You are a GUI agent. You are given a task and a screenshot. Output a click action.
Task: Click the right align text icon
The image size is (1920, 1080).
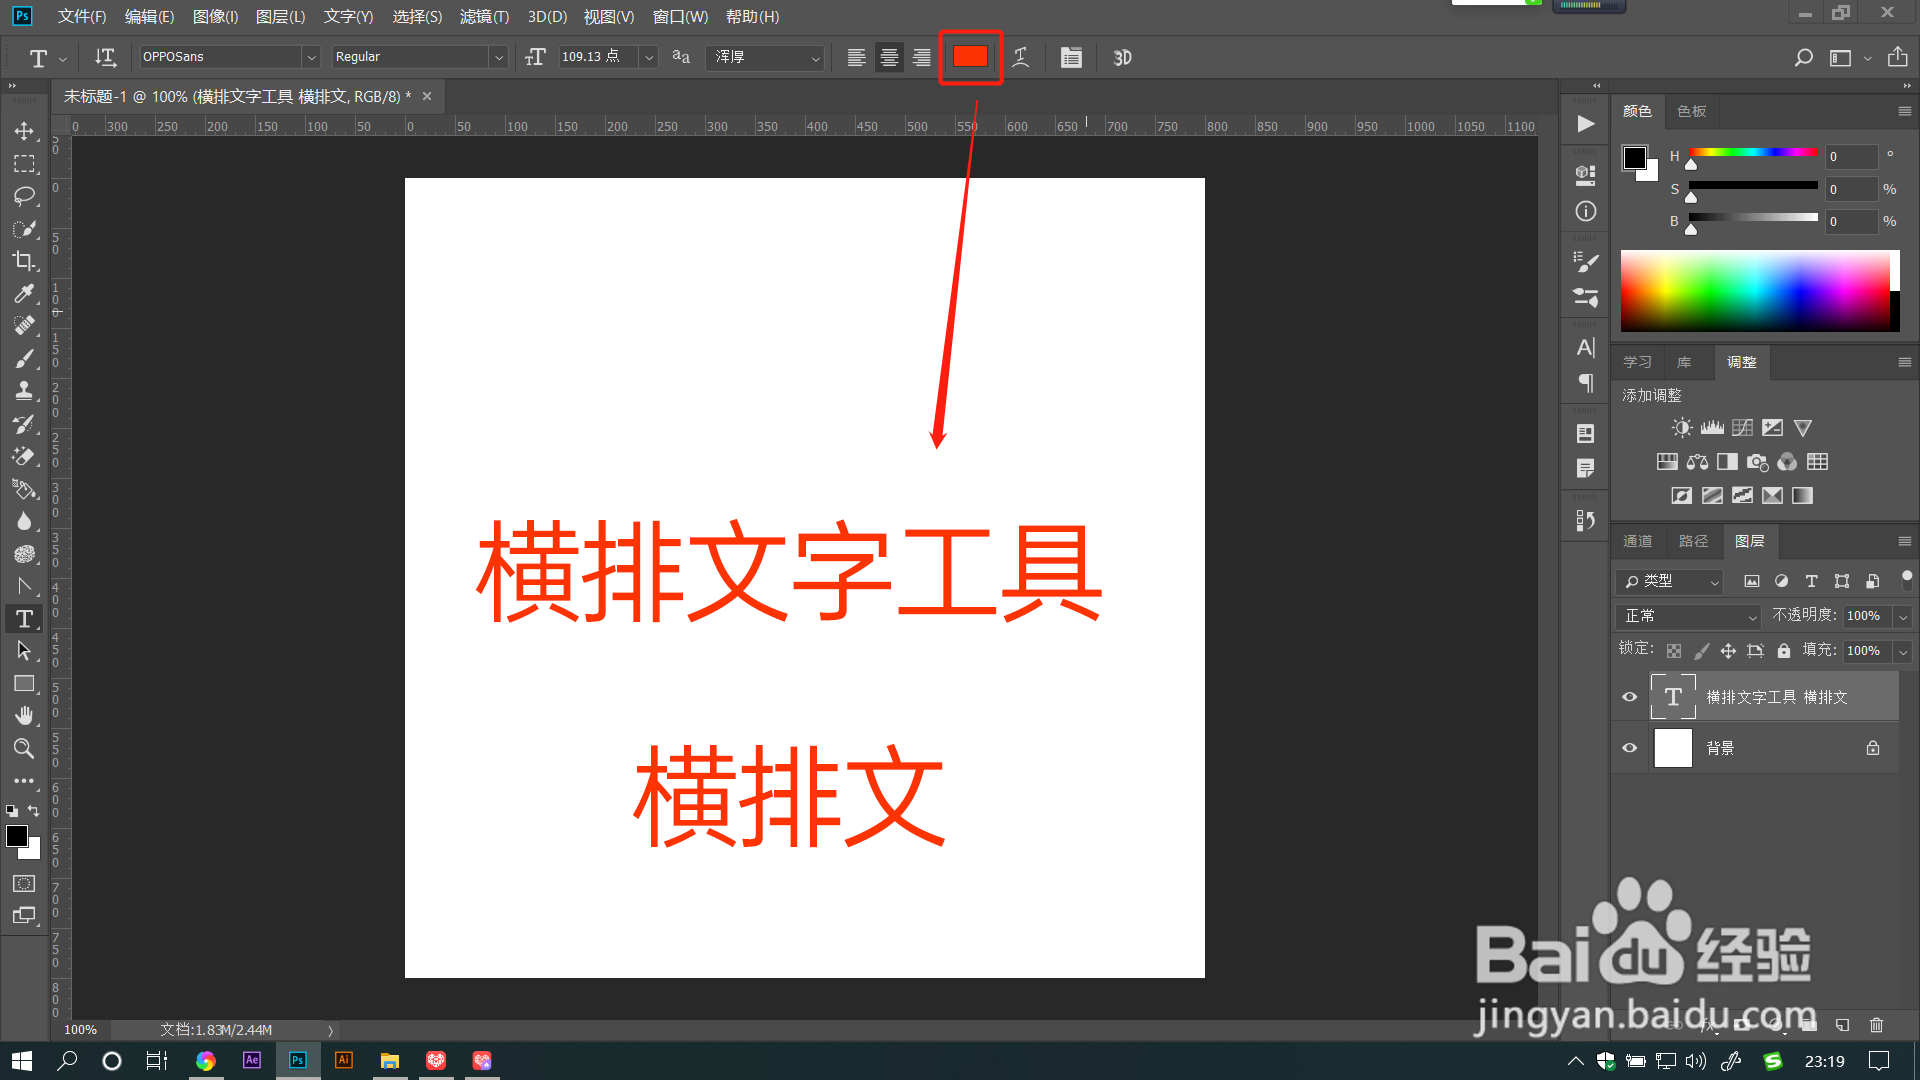(x=922, y=57)
